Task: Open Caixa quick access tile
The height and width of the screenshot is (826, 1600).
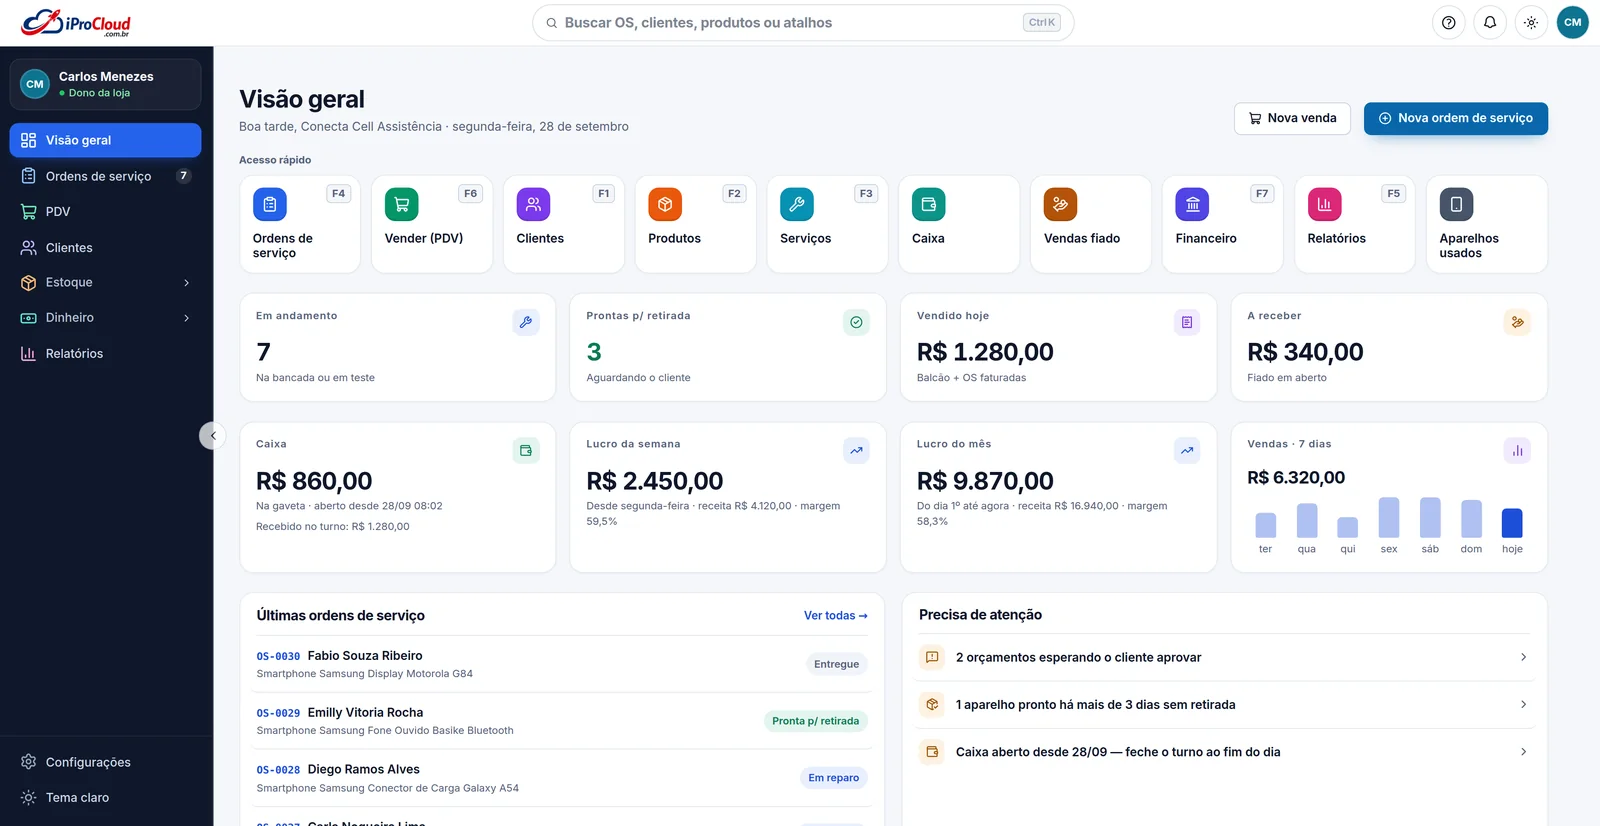Action: click(x=959, y=224)
